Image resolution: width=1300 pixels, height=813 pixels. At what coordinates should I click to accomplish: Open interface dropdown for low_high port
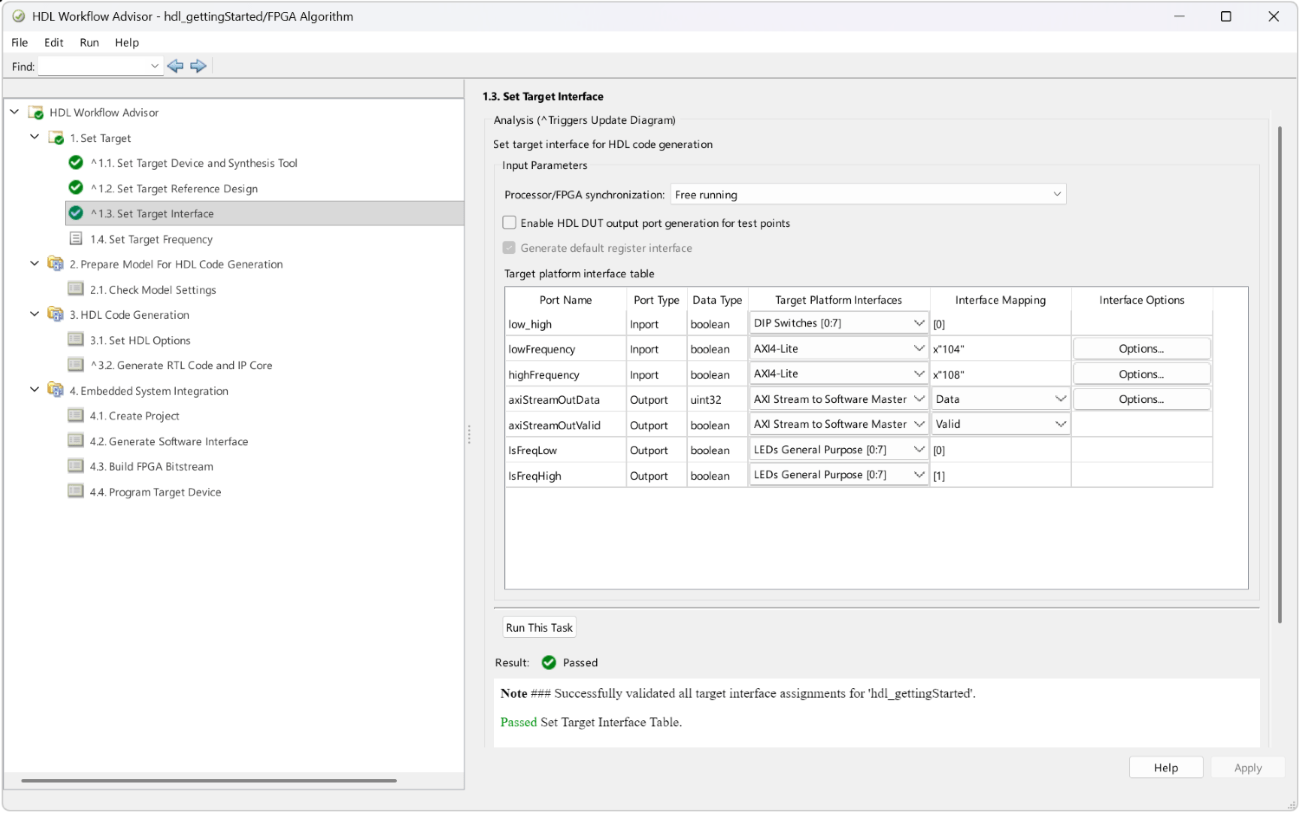click(x=838, y=323)
